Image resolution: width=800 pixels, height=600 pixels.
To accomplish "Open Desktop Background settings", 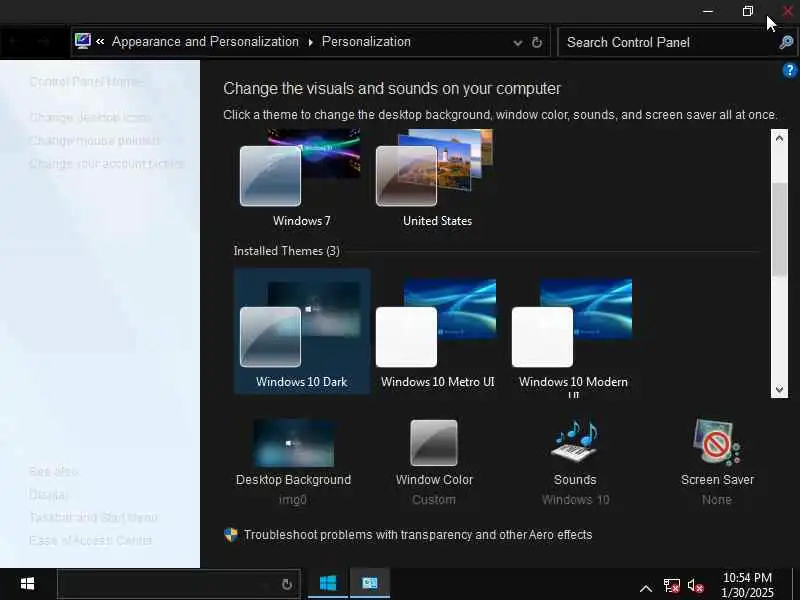I will tap(293, 462).
